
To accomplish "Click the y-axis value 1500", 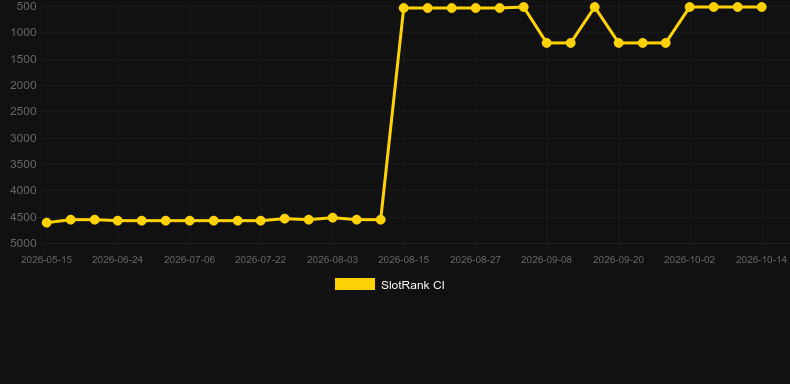I will coord(24,59).
